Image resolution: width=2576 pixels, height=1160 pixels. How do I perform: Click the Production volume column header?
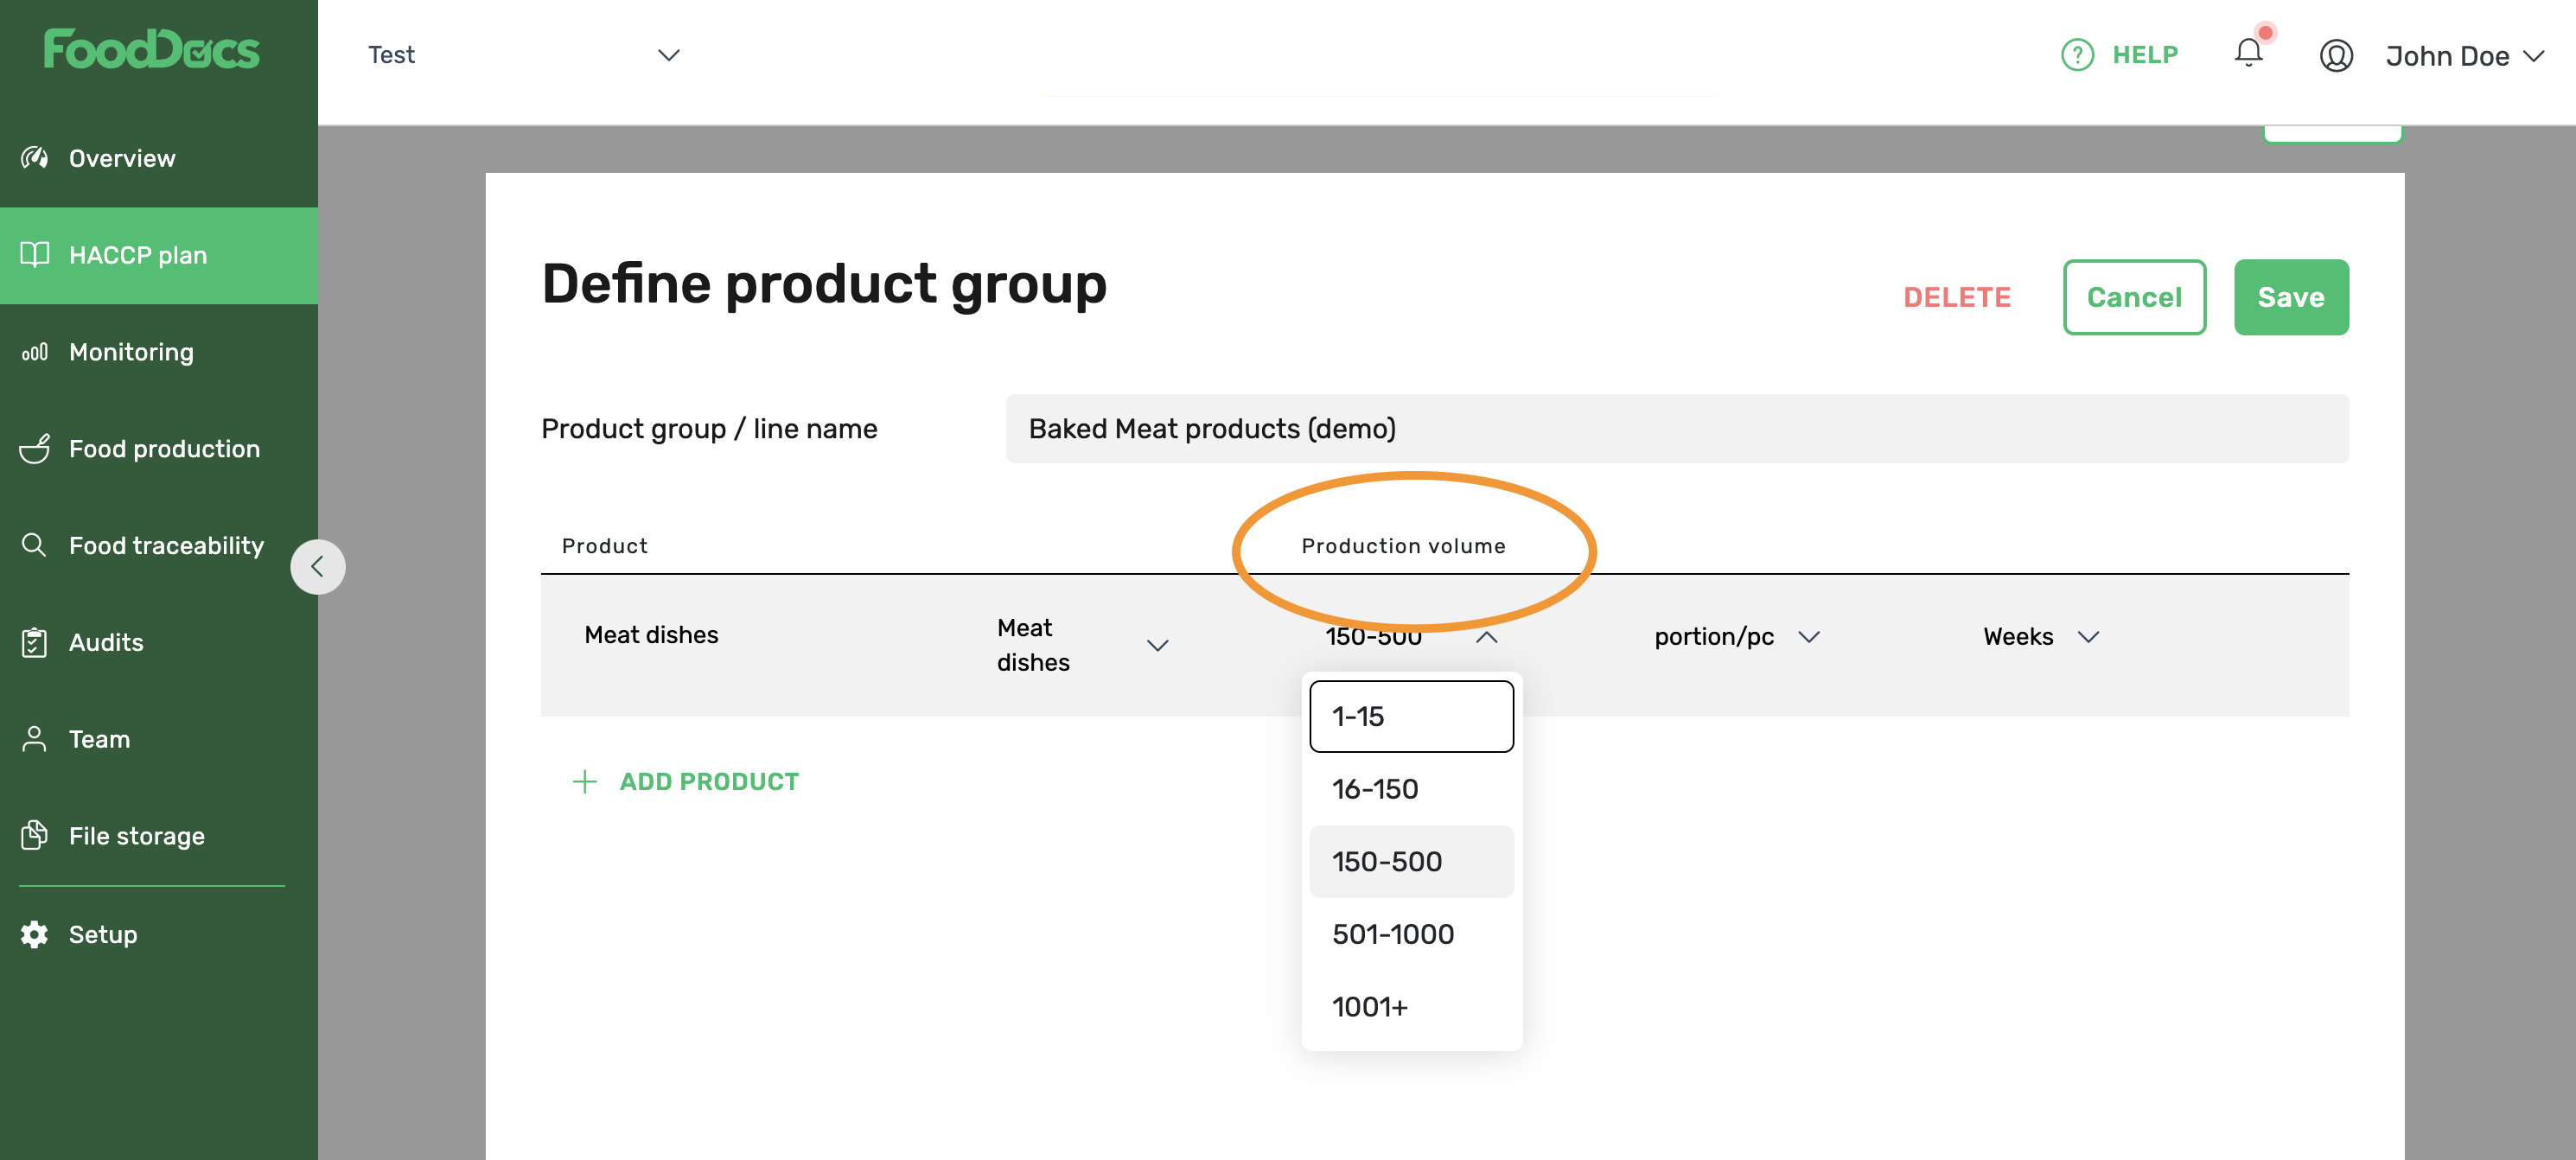[x=1402, y=546]
